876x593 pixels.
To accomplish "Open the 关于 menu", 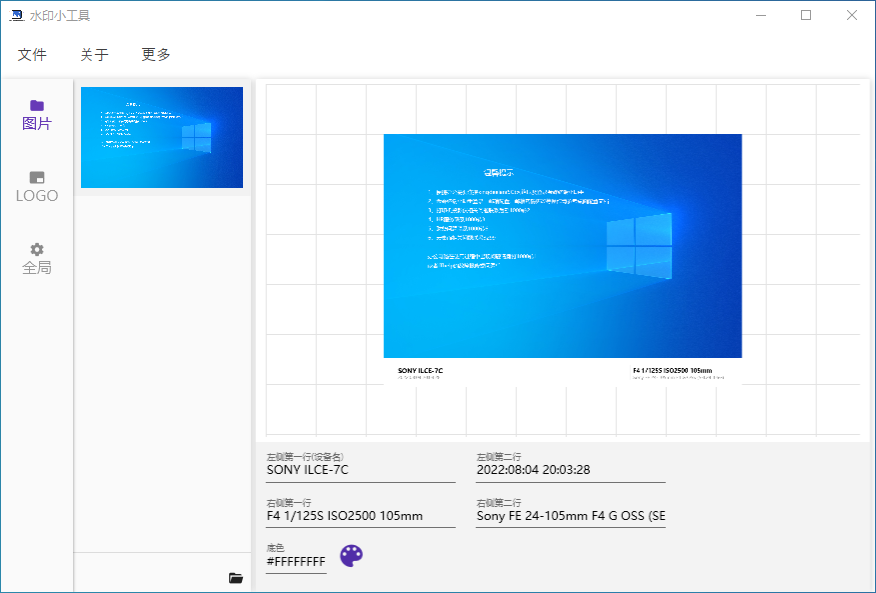I will pos(94,54).
